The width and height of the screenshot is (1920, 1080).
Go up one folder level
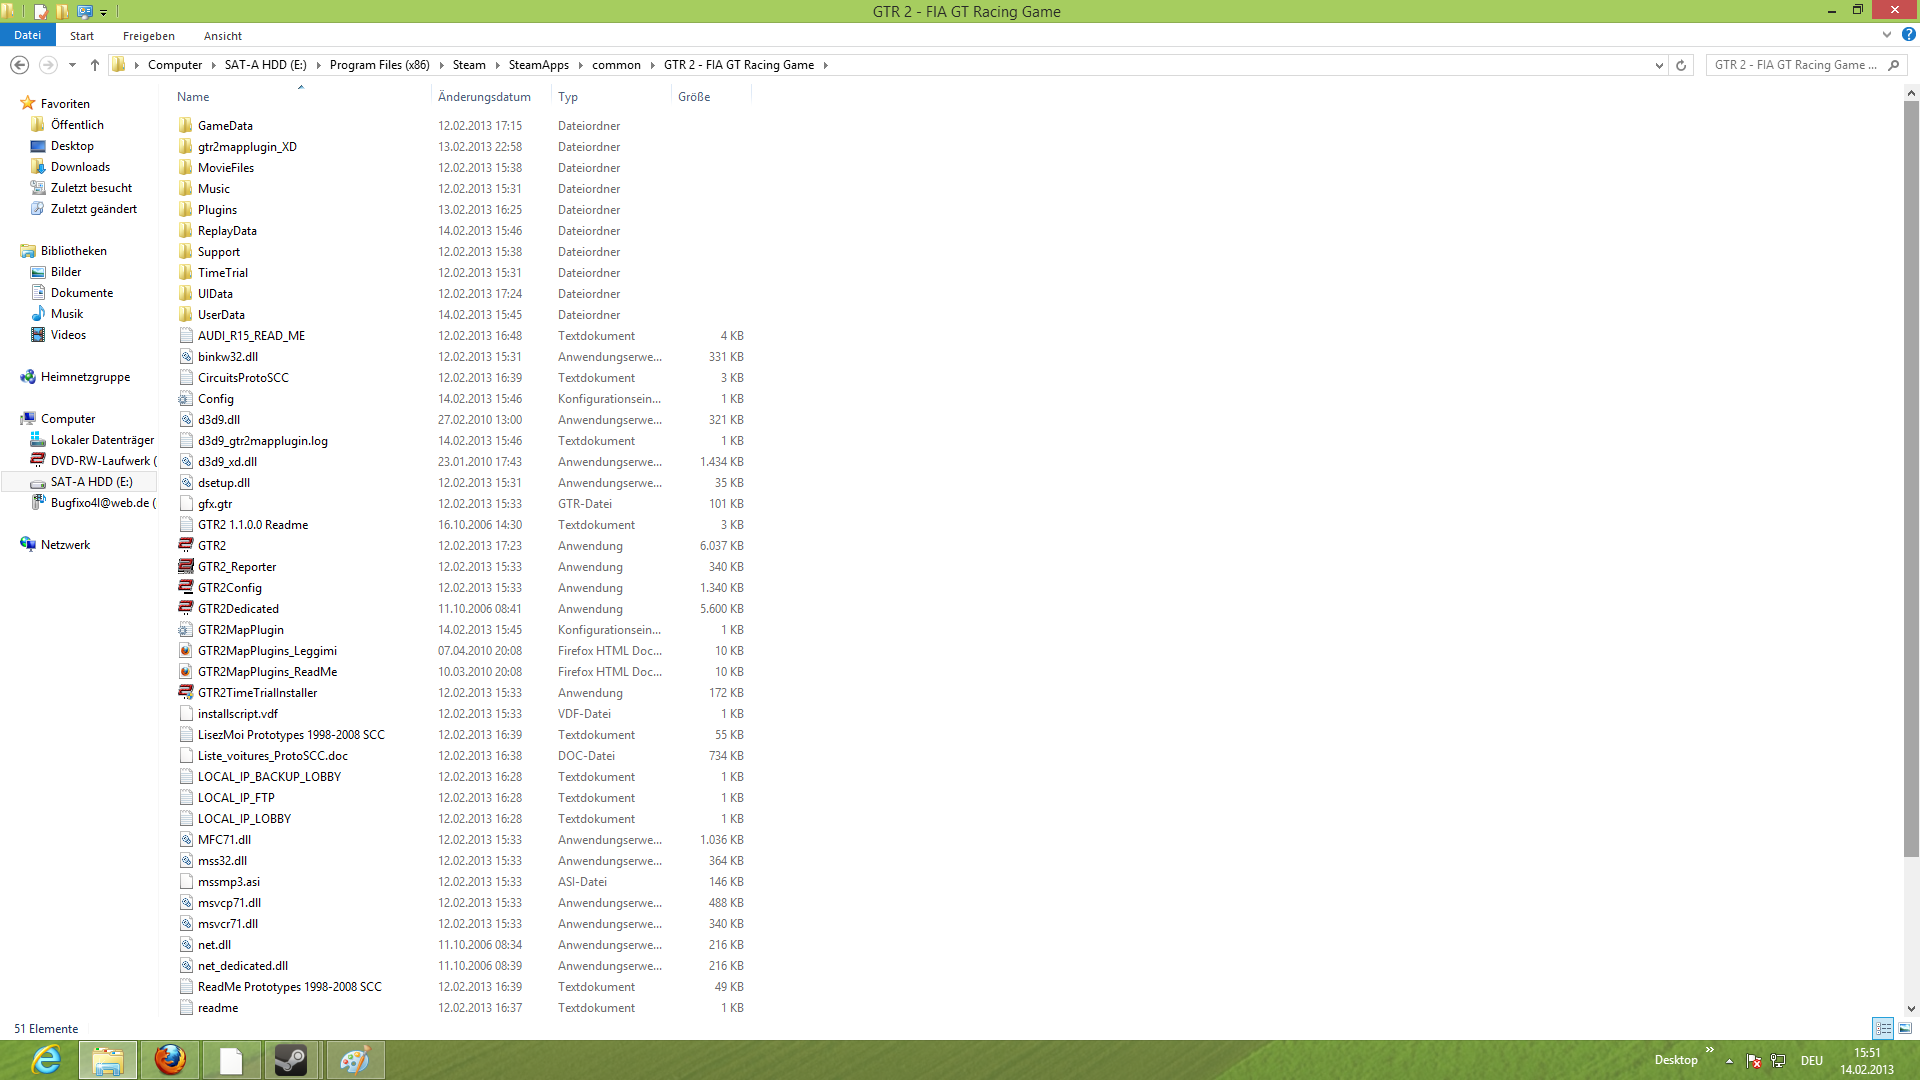(95, 65)
